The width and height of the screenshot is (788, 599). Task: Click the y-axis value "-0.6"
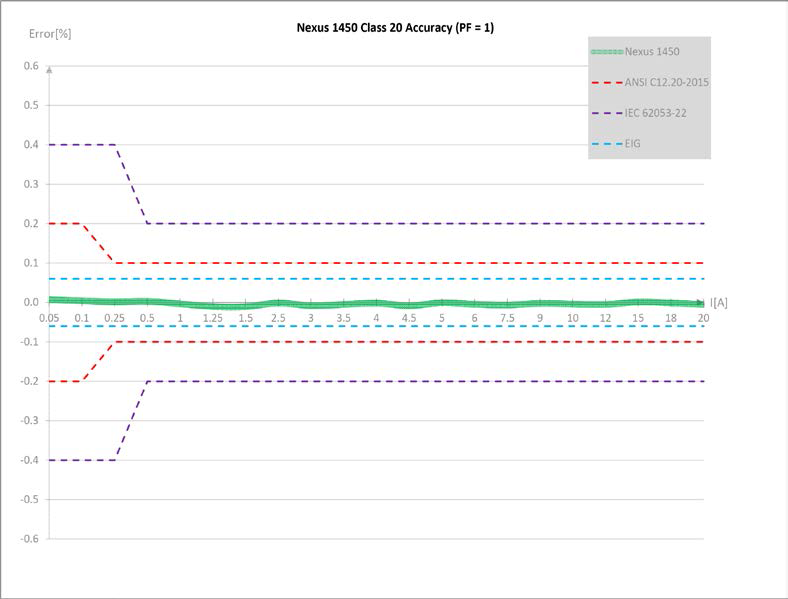[x=30, y=539]
